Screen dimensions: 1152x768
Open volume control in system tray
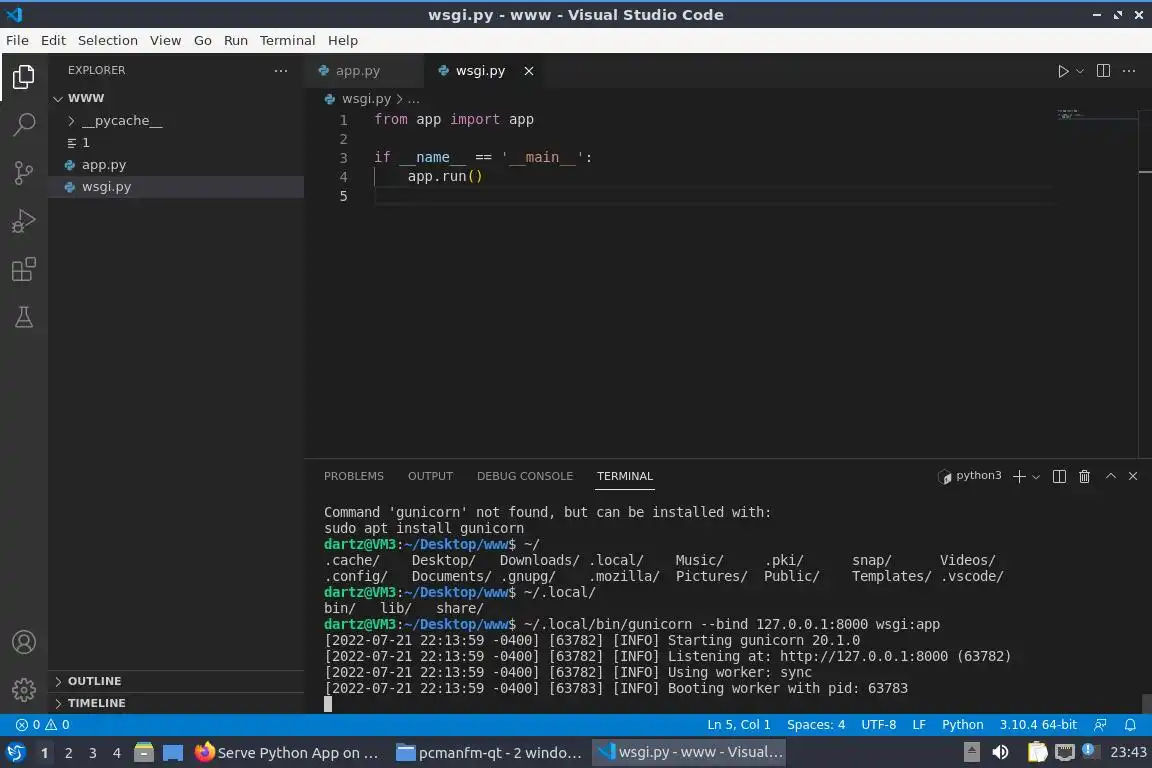(1000, 752)
